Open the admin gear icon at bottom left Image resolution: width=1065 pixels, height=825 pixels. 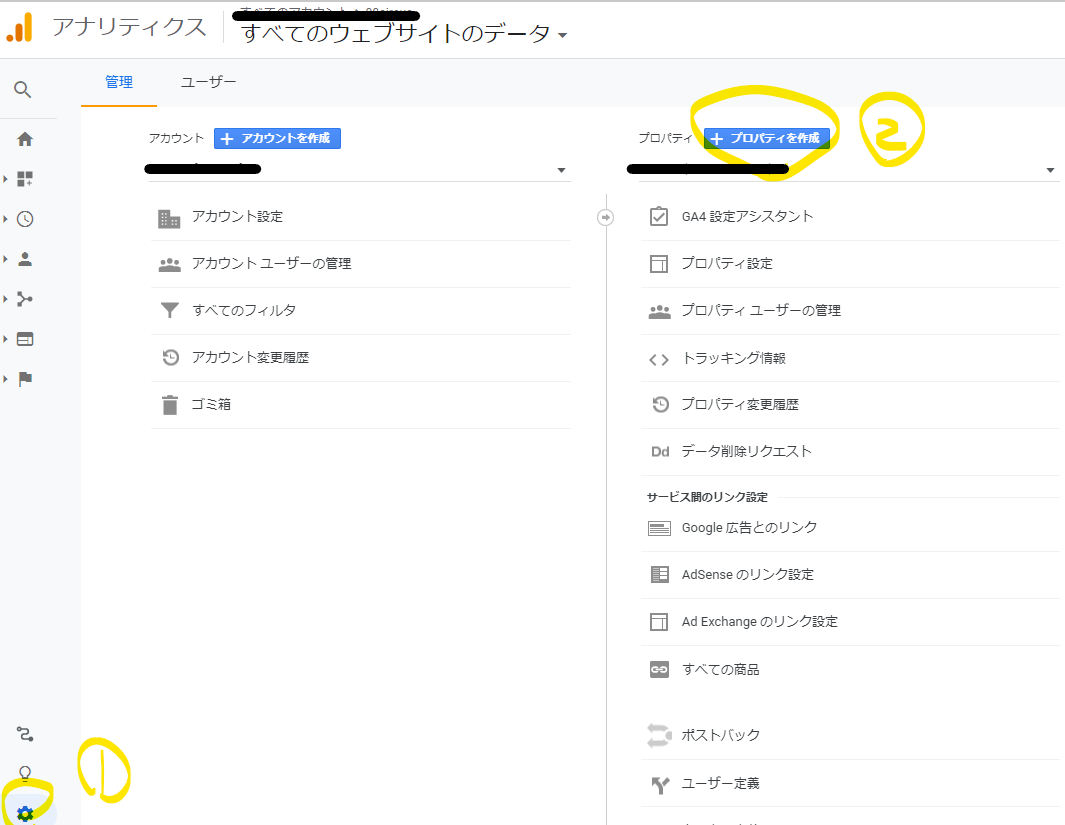25,813
